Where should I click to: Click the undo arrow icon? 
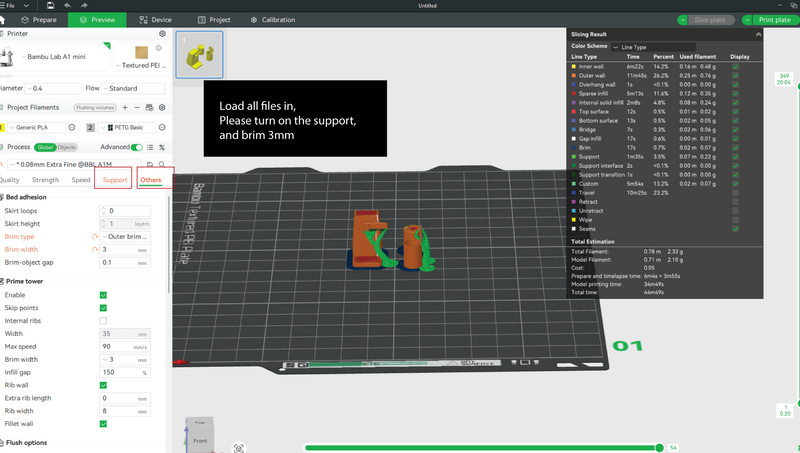point(67,5)
